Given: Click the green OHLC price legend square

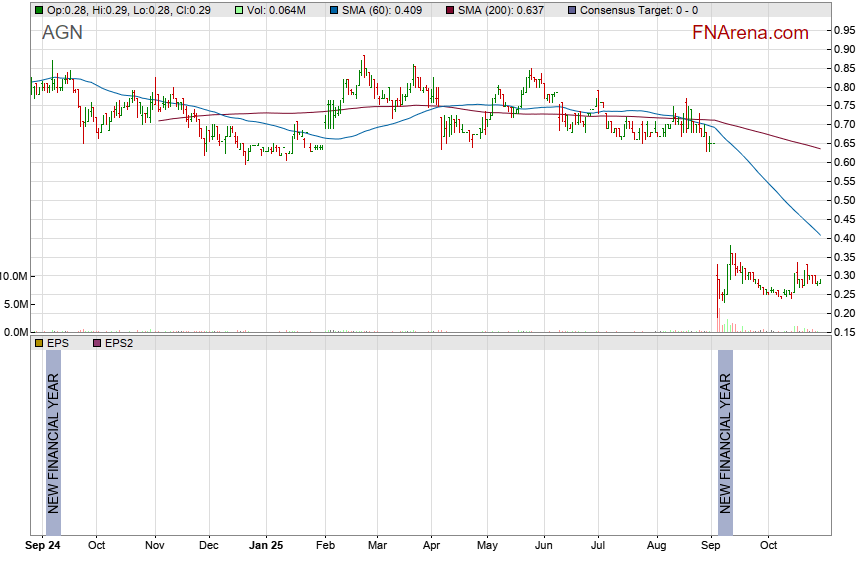Looking at the screenshot, I should pos(38,10).
